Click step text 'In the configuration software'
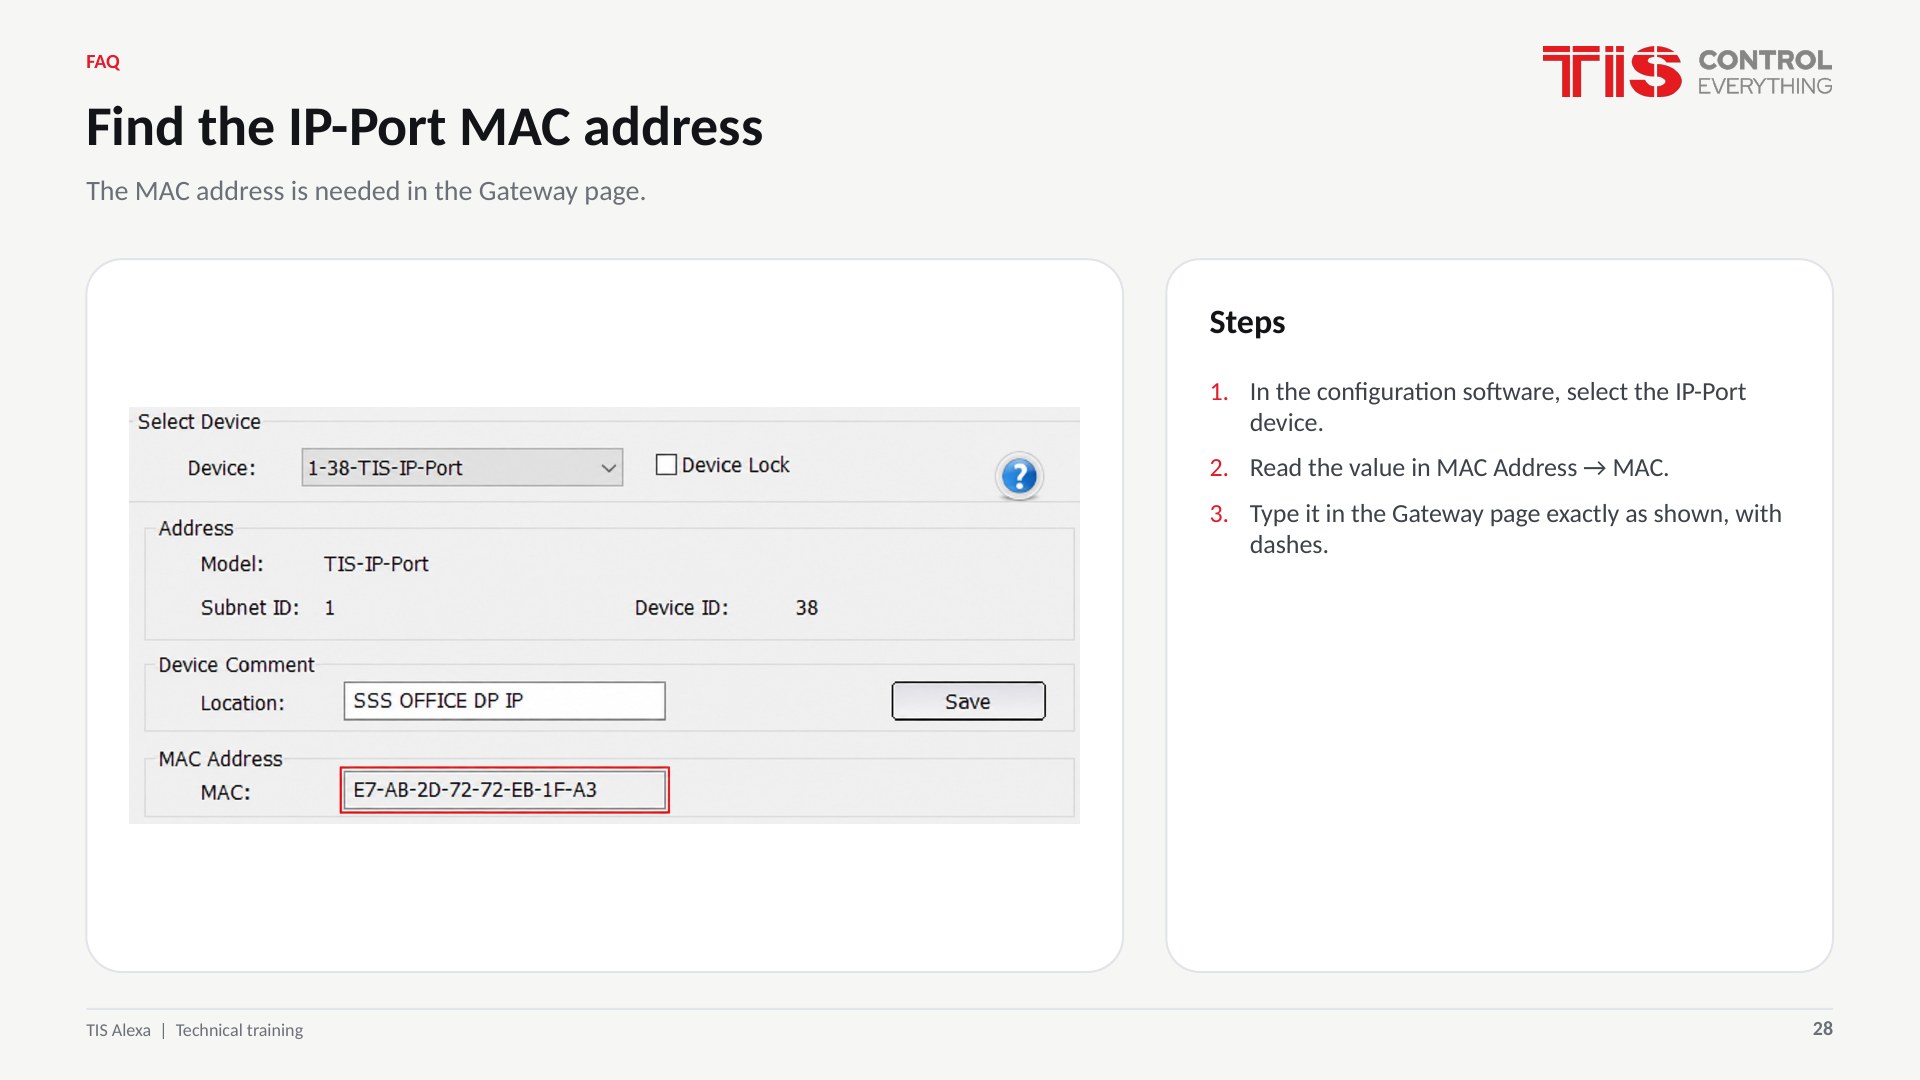The height and width of the screenshot is (1080, 1920). (1497, 407)
